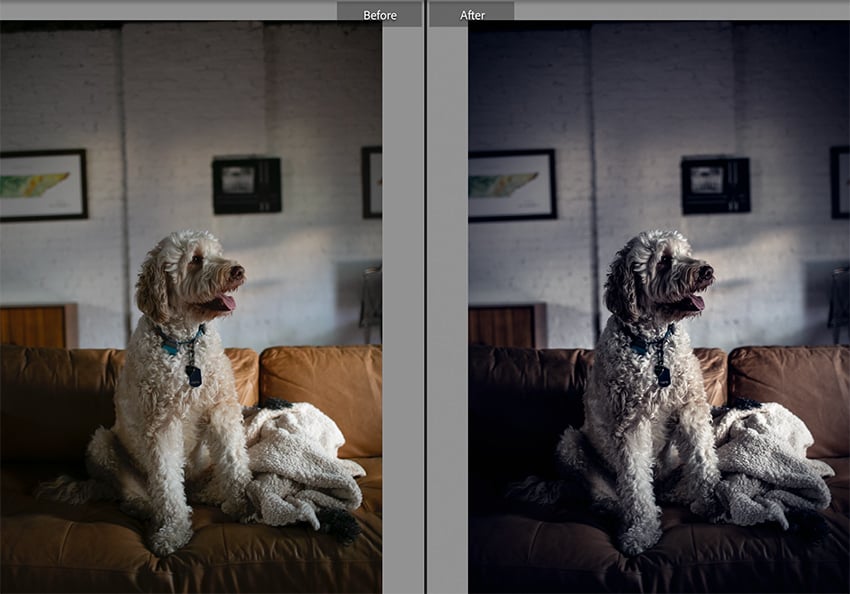The height and width of the screenshot is (594, 850).
Task: Select the vertical divider between Before and After
Action: pyautogui.click(x=426, y=297)
